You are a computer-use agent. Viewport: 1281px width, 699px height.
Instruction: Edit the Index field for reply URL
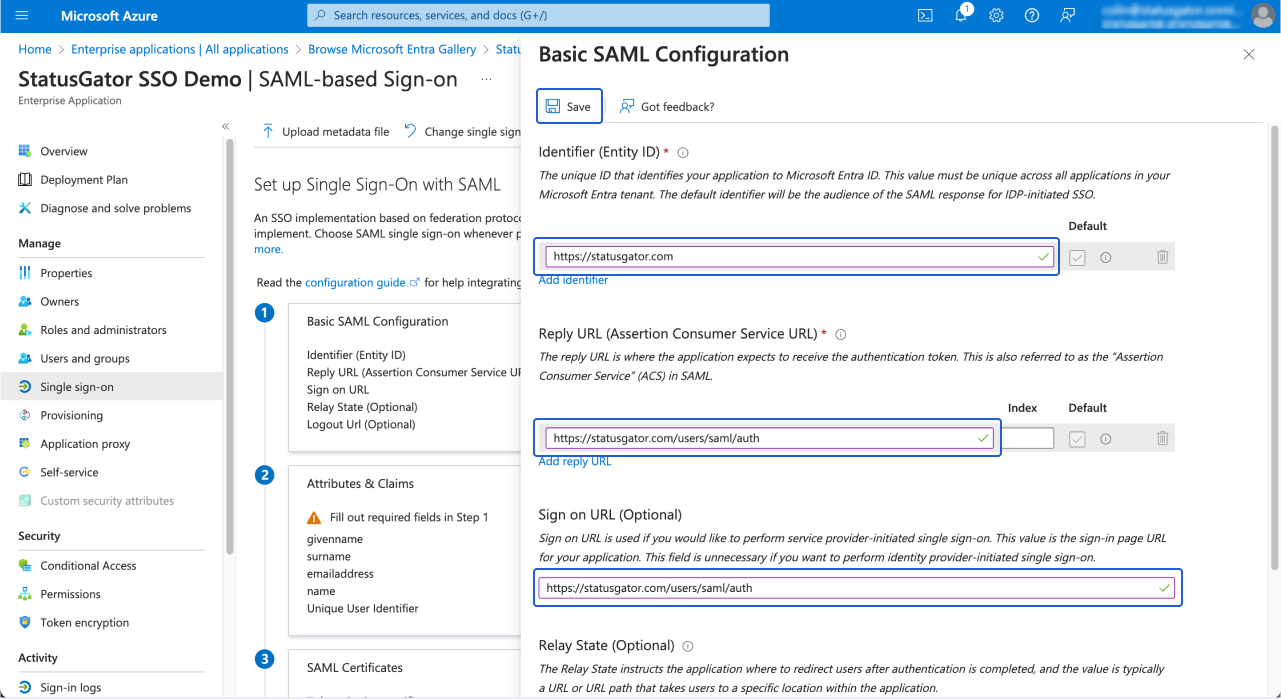pyautogui.click(x=1027, y=438)
